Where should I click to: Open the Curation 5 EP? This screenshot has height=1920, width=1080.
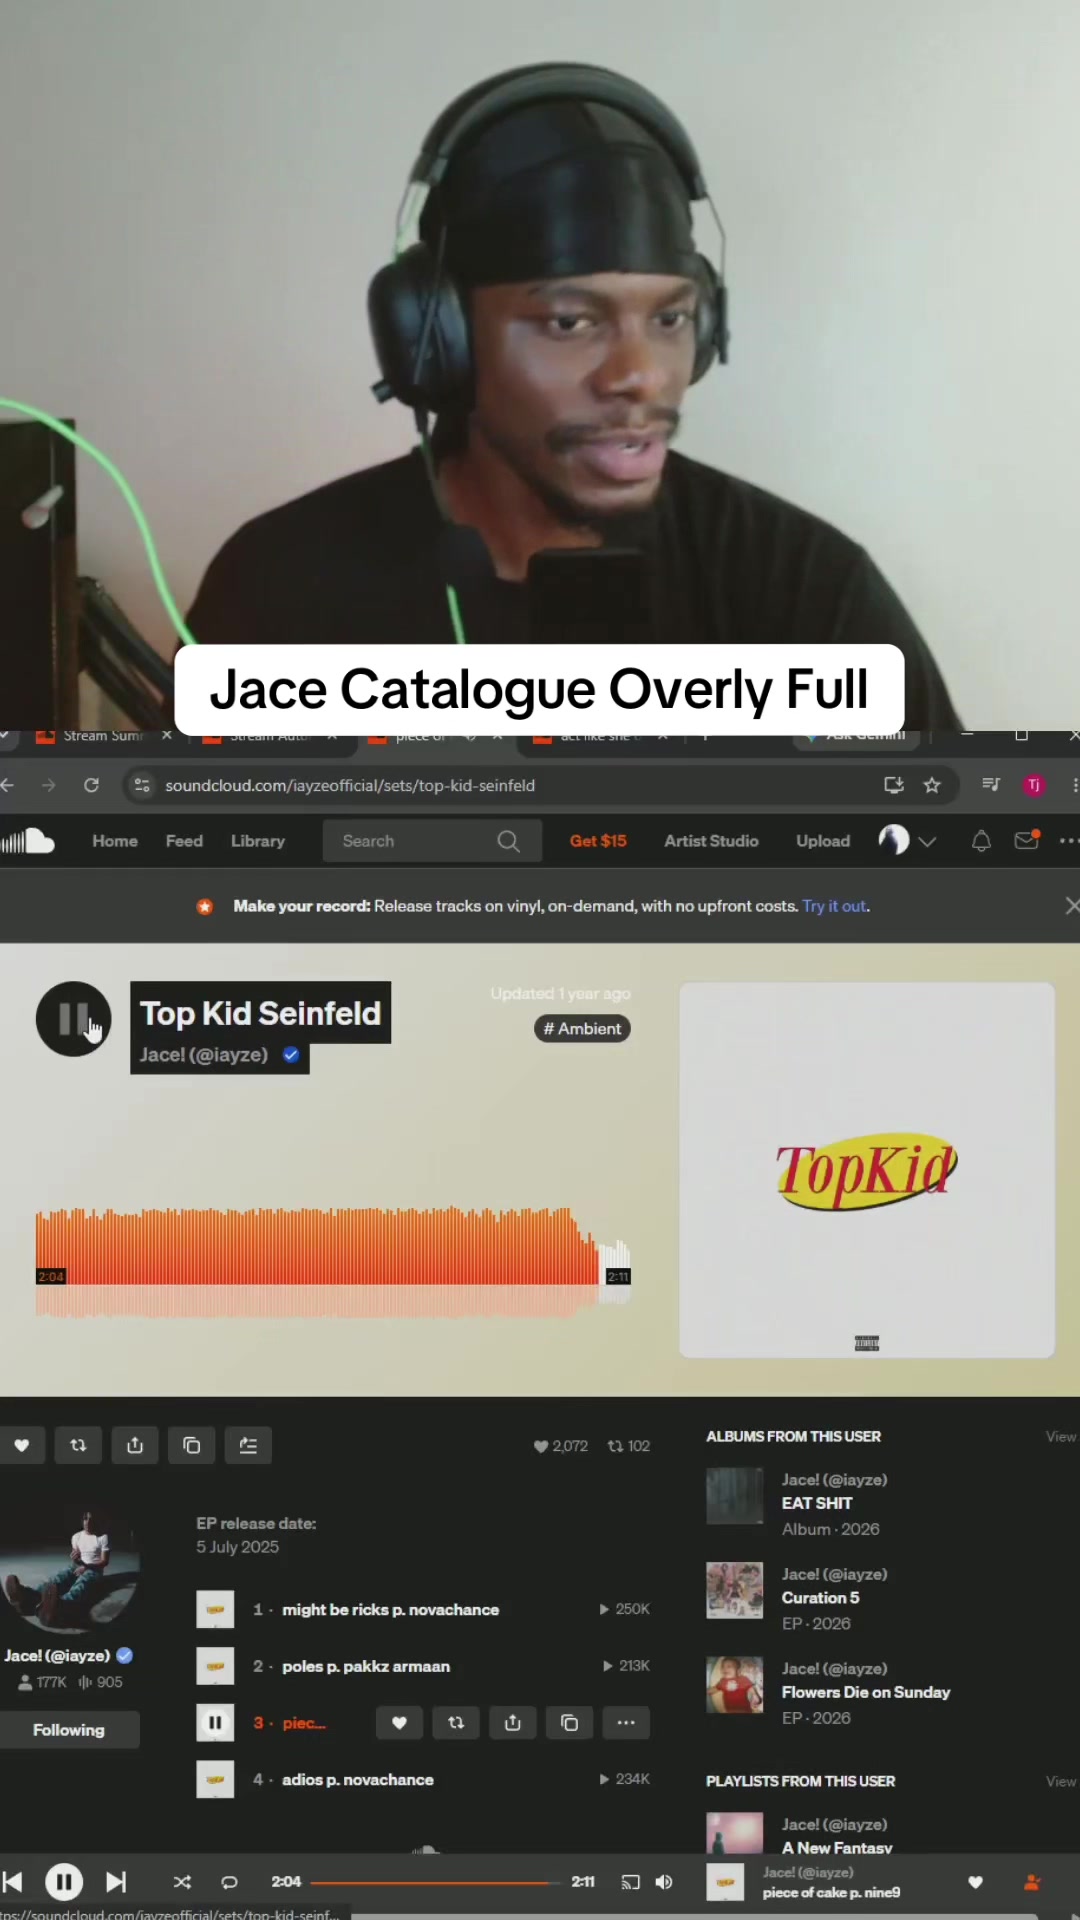[x=820, y=1598]
